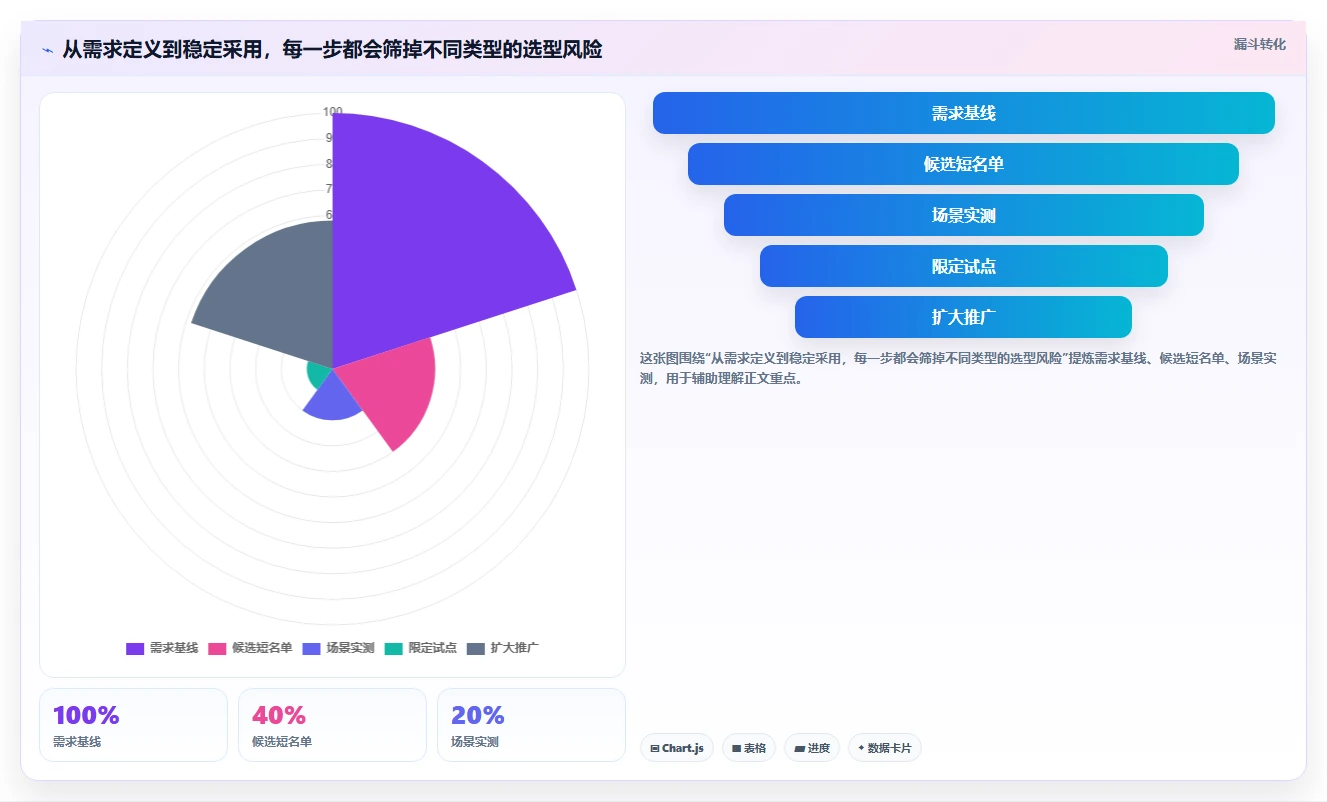1327x802 pixels.
Task: Select the 候选短名单 funnel bar
Action: pyautogui.click(x=963, y=164)
